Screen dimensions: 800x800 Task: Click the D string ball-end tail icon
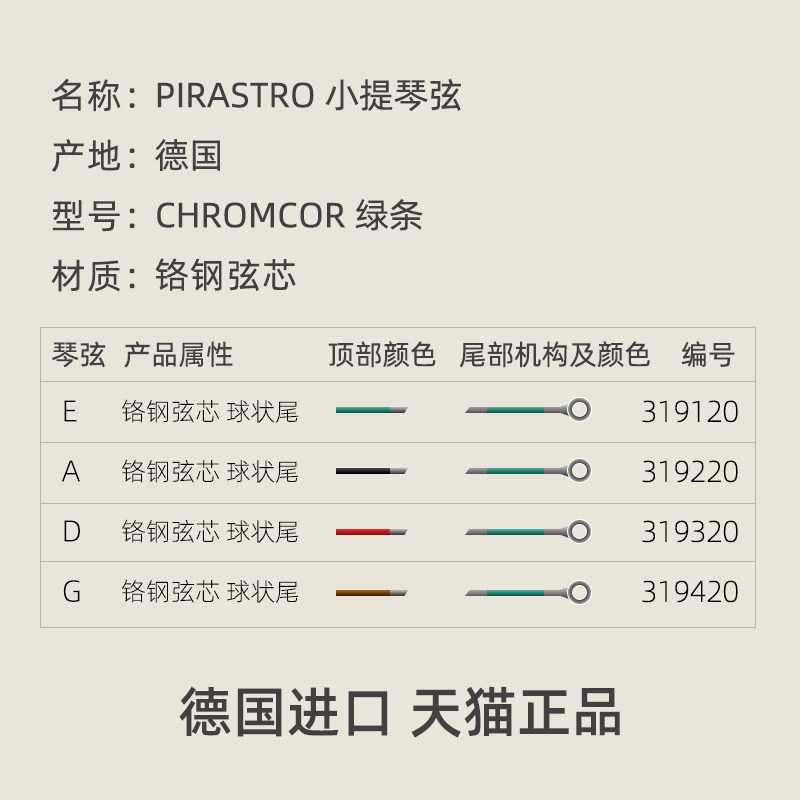(x=528, y=532)
